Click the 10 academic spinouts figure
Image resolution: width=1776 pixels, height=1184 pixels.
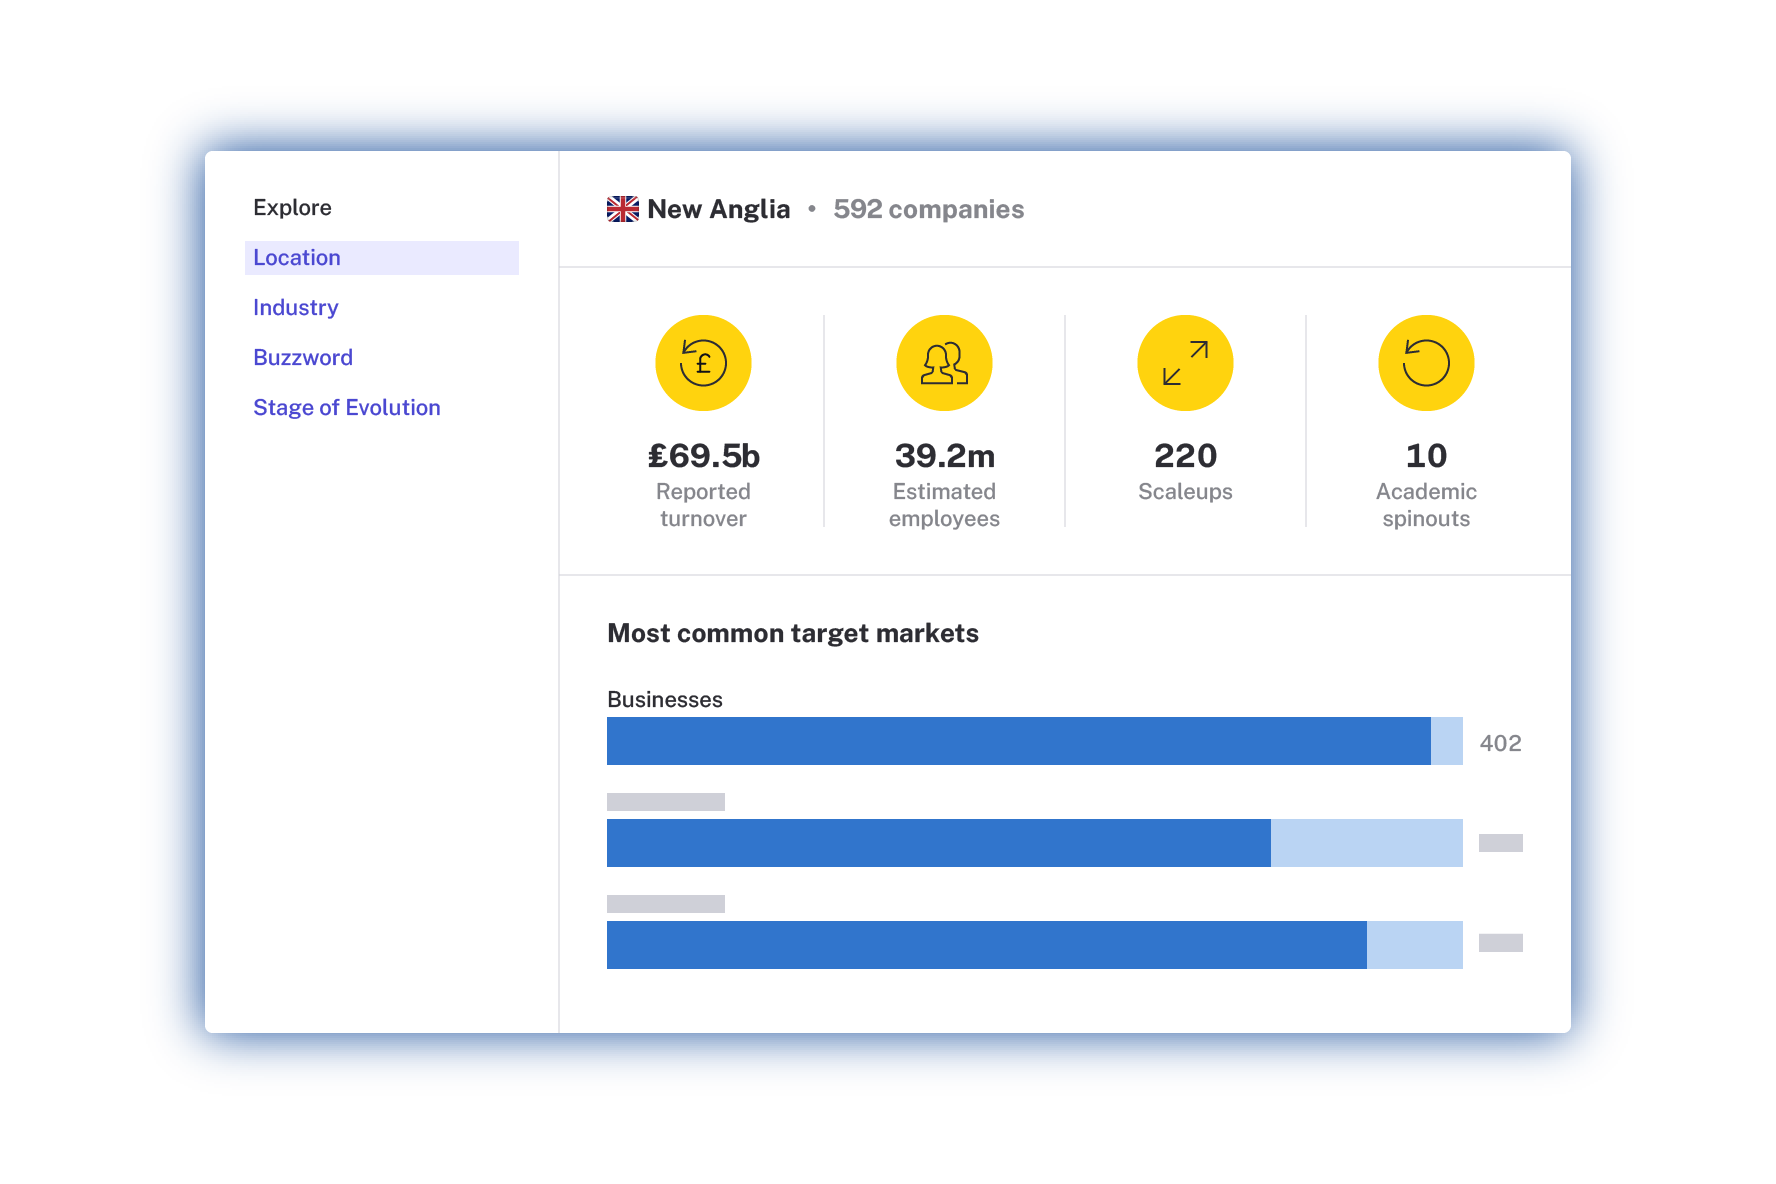[x=1427, y=456]
